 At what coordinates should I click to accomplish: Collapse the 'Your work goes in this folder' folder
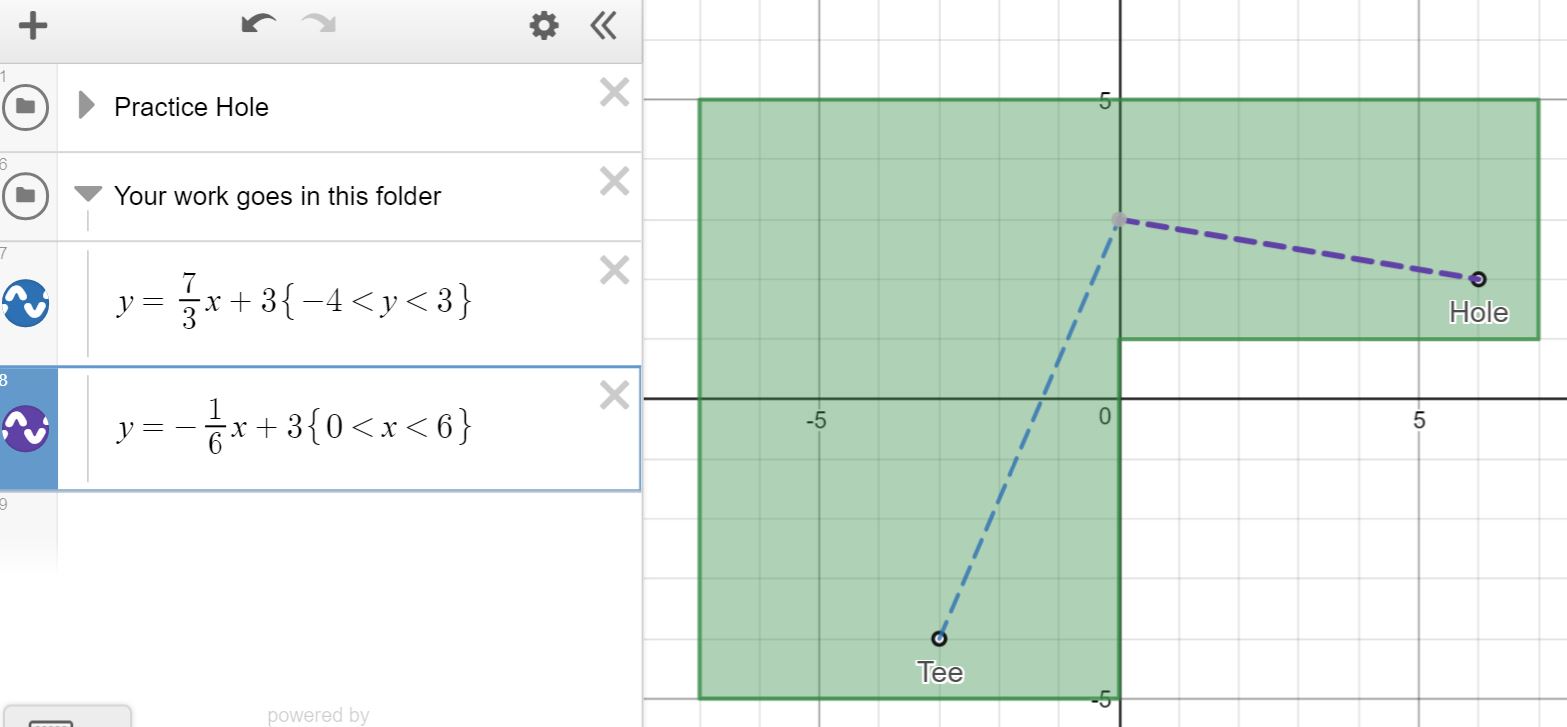pyautogui.click(x=88, y=194)
